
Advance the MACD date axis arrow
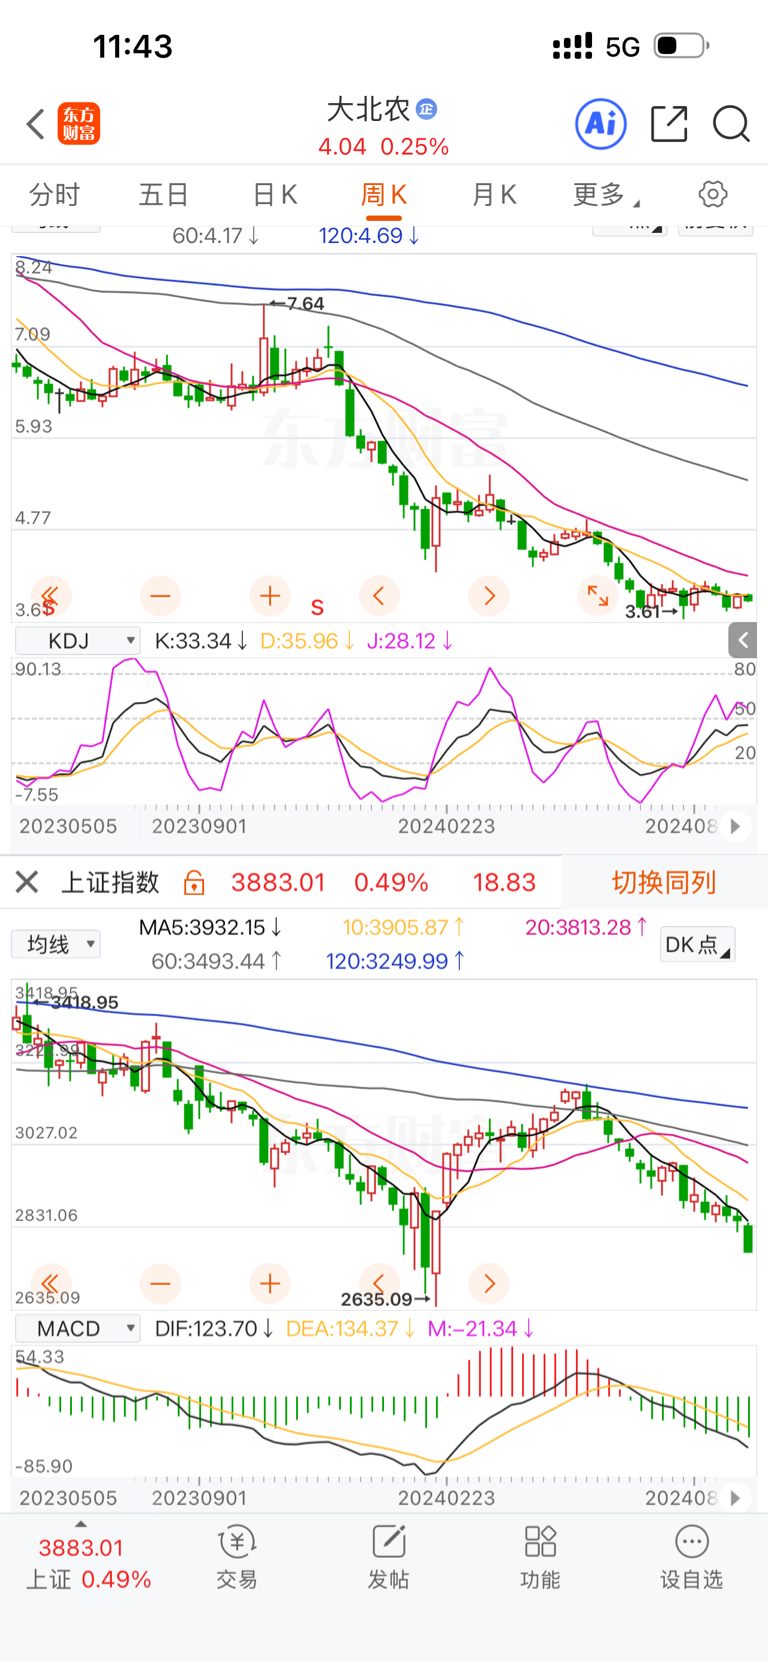tap(735, 1498)
